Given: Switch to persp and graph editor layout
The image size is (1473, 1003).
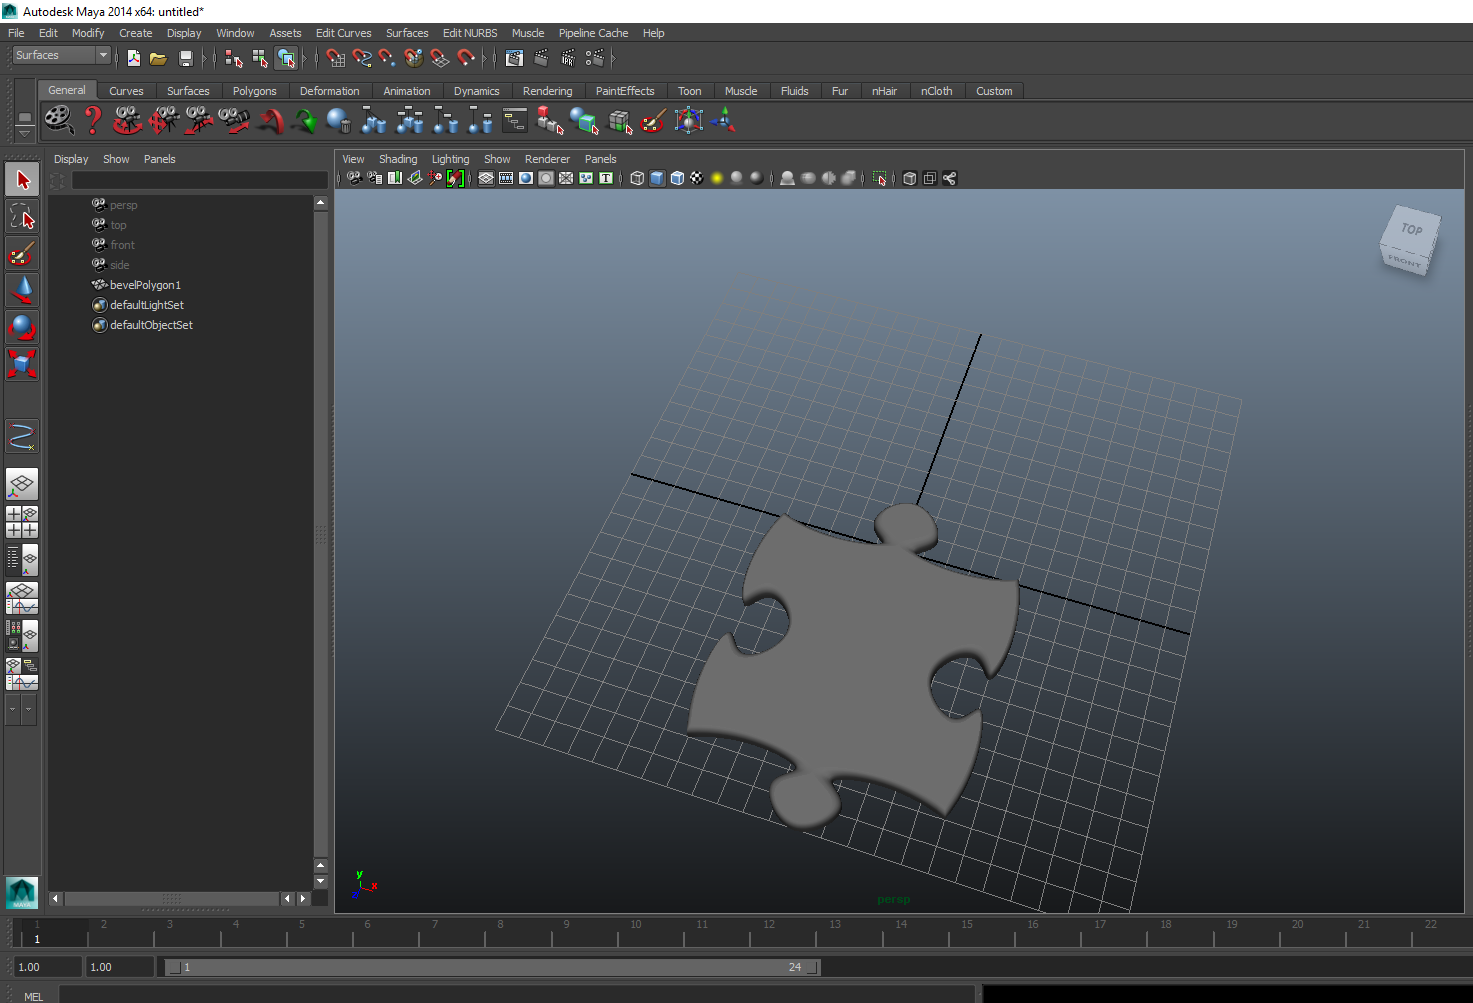Looking at the screenshot, I should 22,598.
